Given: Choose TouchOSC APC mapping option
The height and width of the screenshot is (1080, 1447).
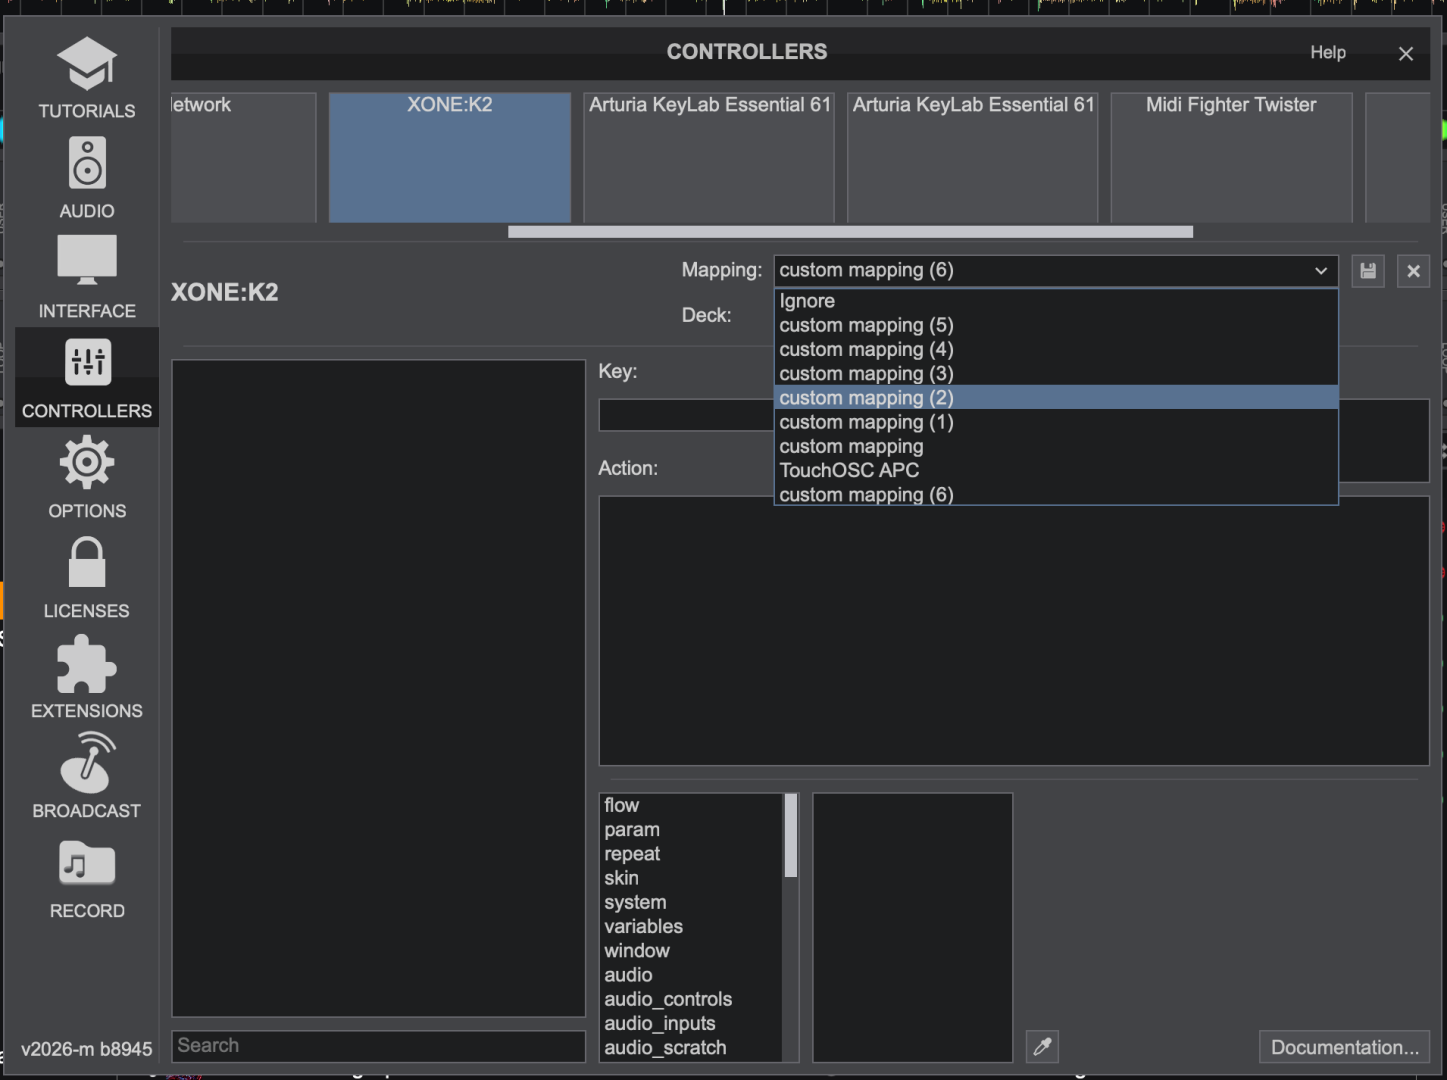Looking at the screenshot, I should coord(849,470).
